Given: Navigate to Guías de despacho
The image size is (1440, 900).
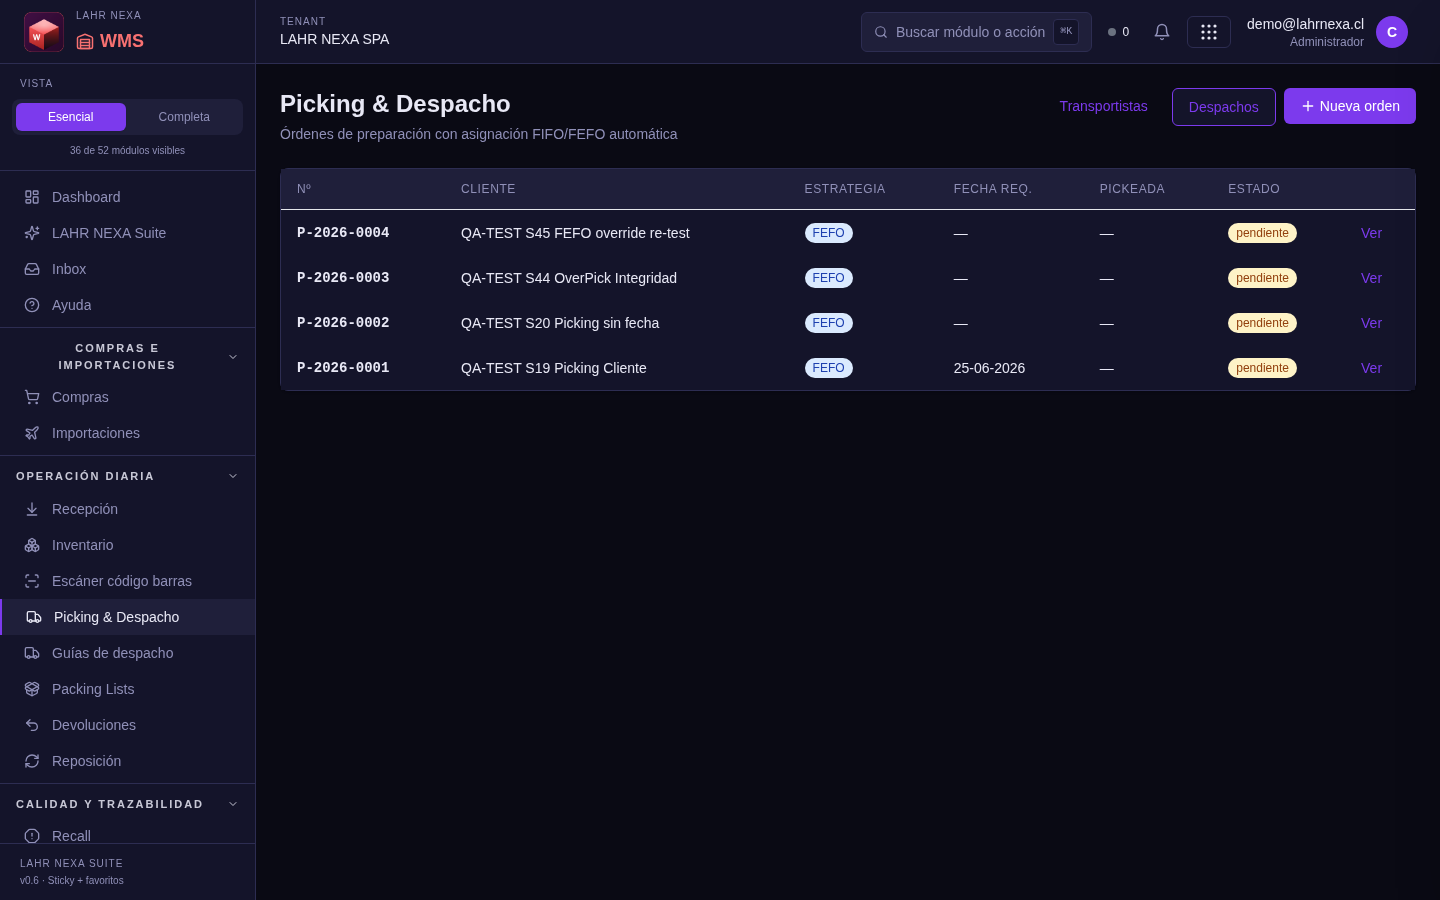Looking at the screenshot, I should point(128,653).
